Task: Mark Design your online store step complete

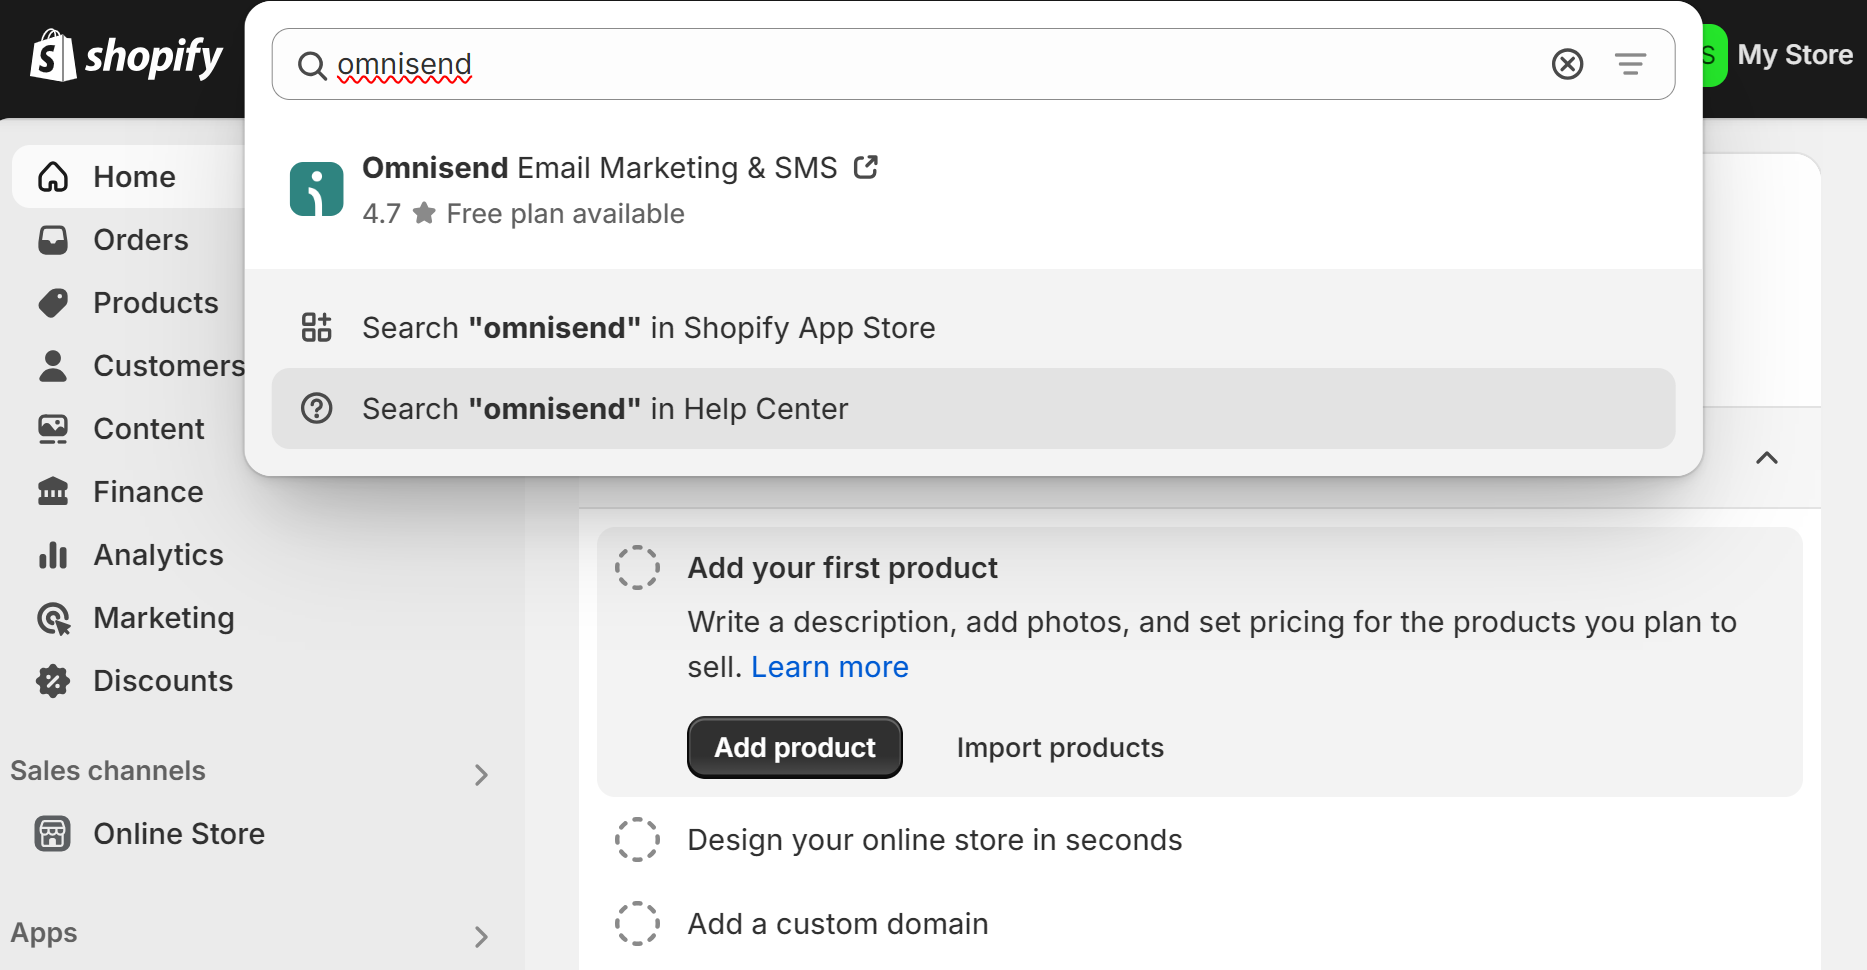Action: point(637,839)
